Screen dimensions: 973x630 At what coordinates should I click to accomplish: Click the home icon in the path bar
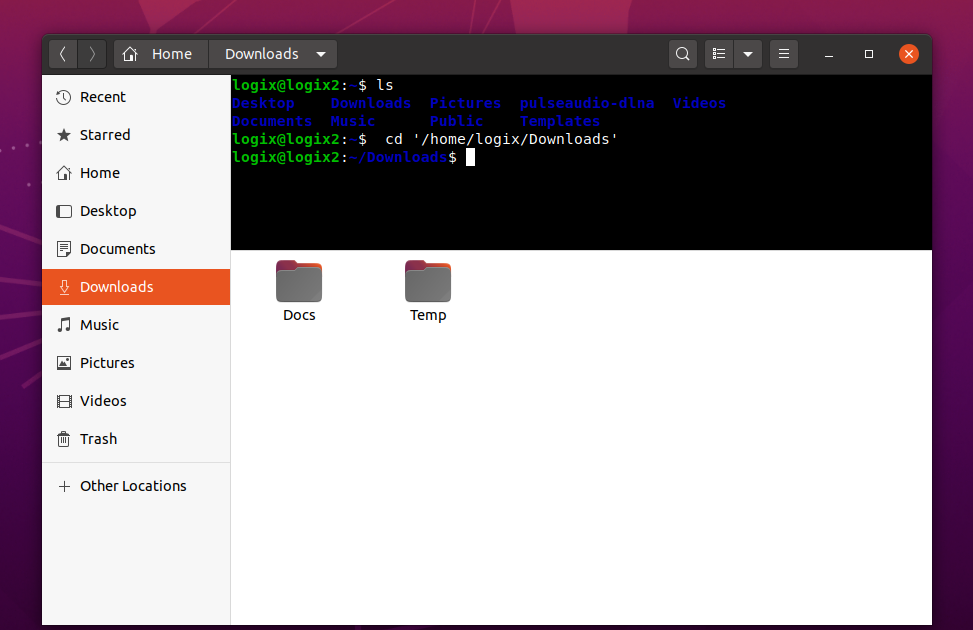130,55
